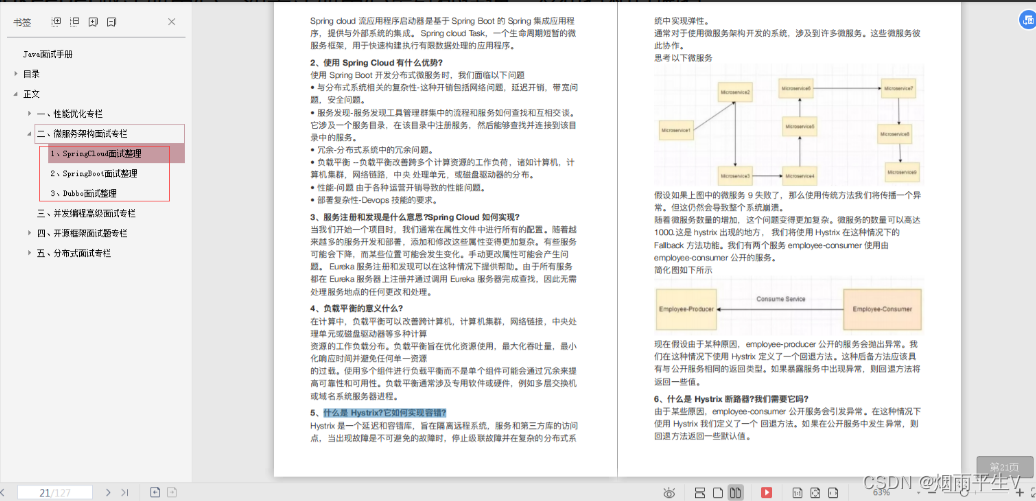The height and width of the screenshot is (501, 1036).
Task: Click the Microservice9 box in diagram
Action: [902, 172]
